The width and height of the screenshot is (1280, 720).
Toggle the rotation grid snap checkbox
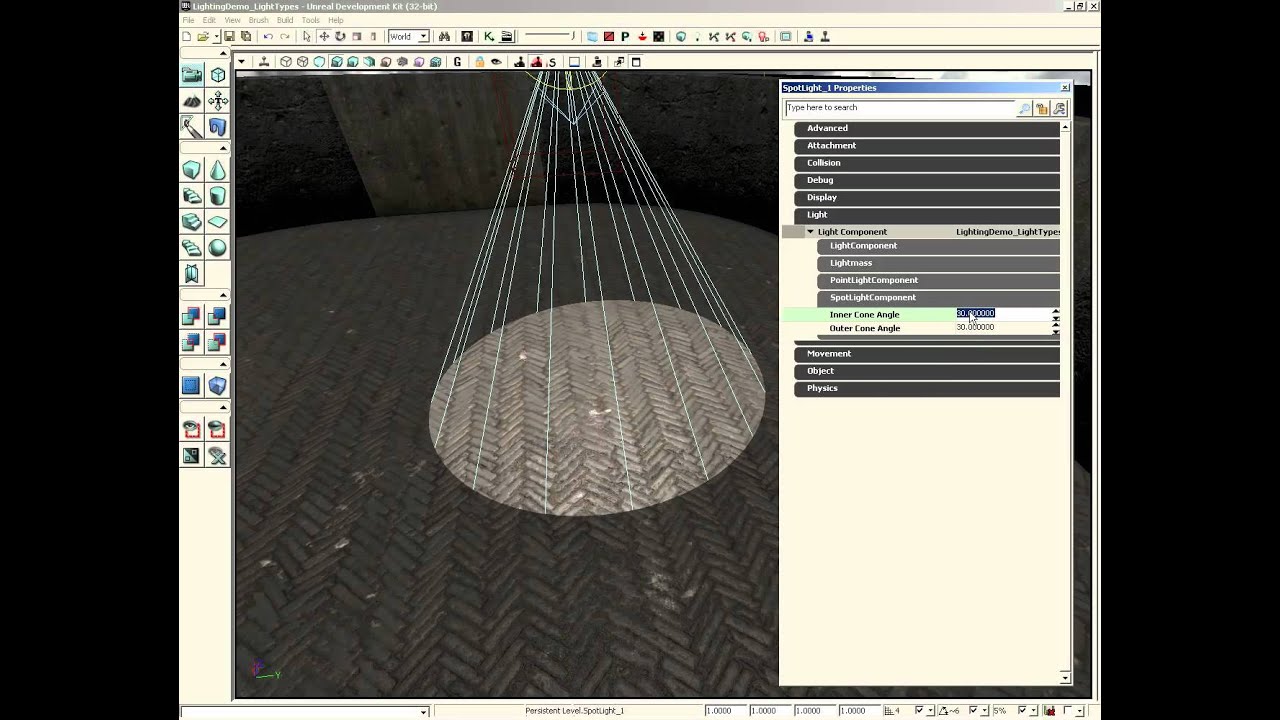pos(973,711)
